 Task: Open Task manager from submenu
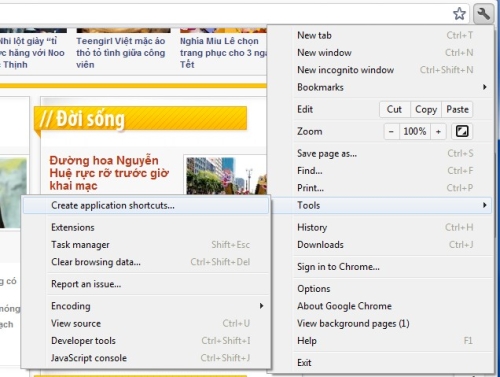tap(146, 245)
